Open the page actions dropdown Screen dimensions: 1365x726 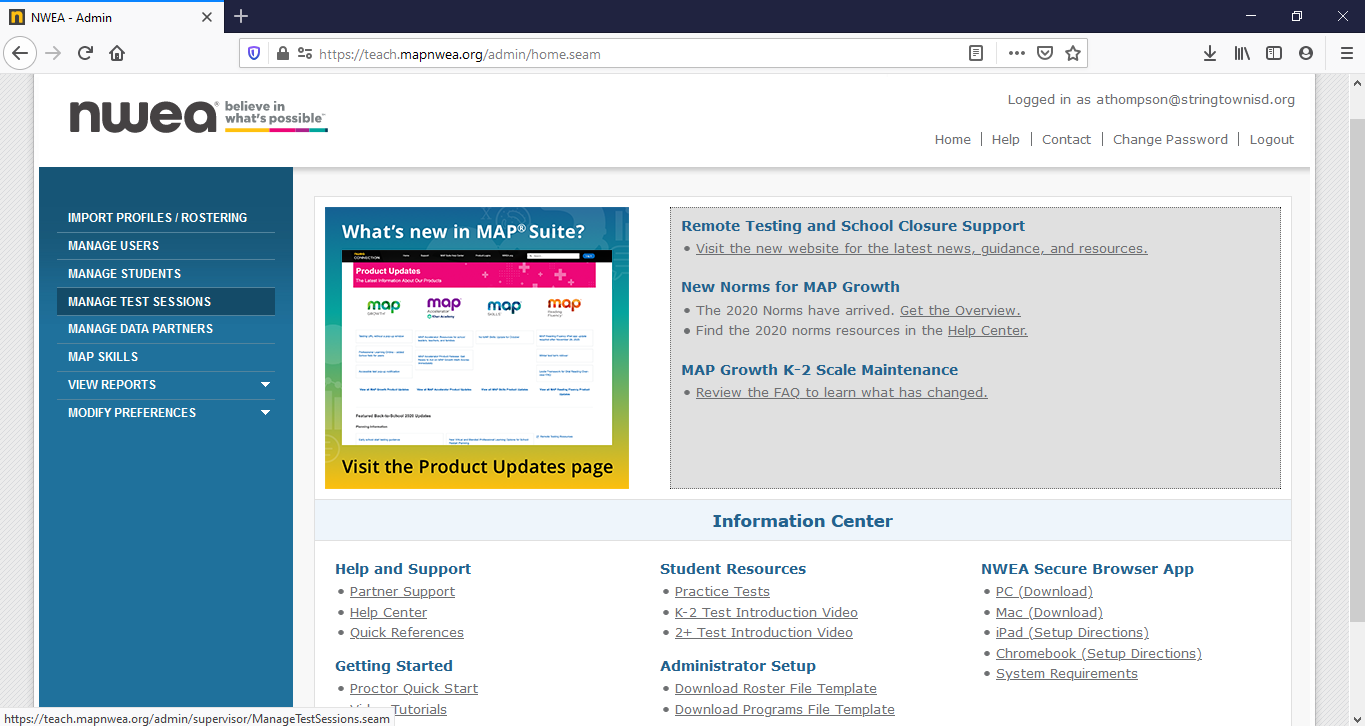[1016, 52]
